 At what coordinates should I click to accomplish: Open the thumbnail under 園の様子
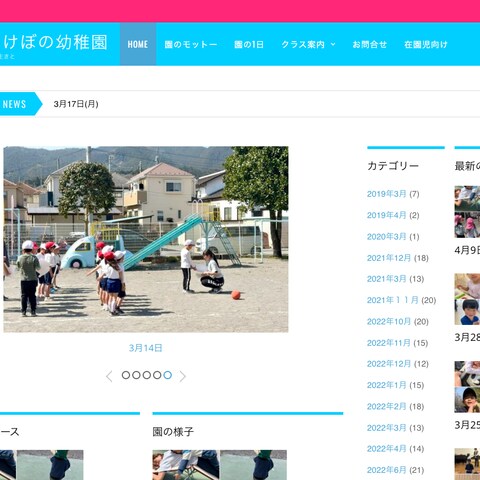point(220,465)
